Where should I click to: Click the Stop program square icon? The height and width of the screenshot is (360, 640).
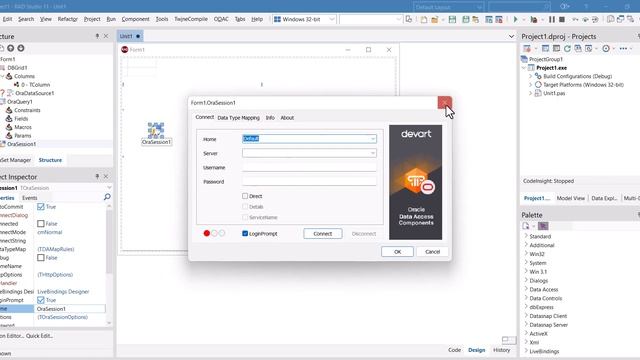click(562, 19)
